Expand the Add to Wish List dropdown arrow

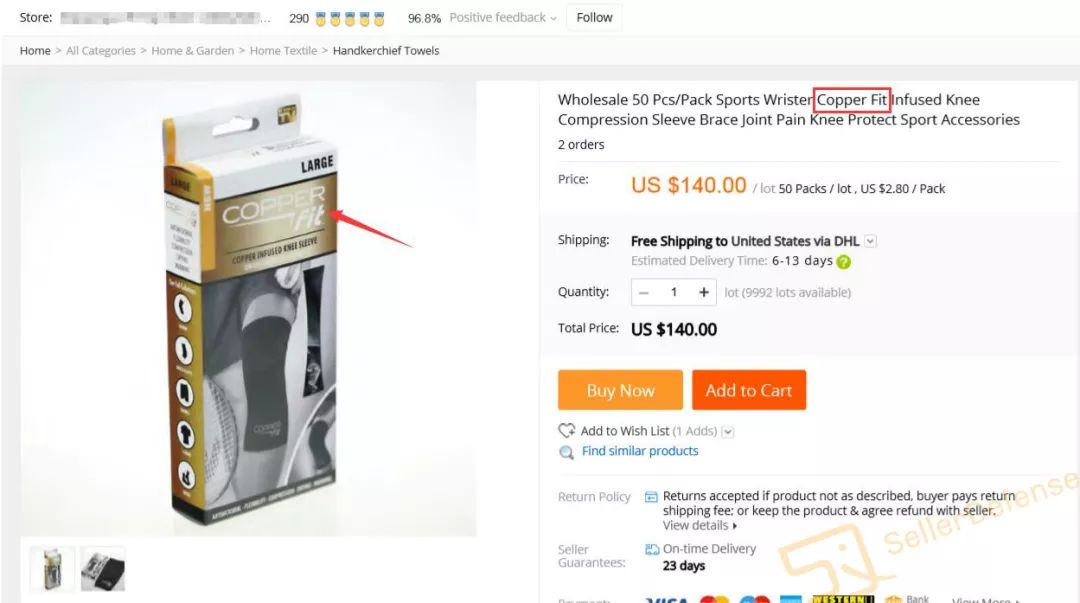(728, 431)
